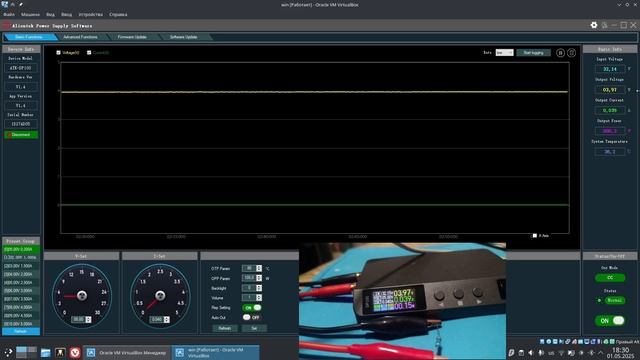This screenshot has height=360, width=640.
Task: Click the V-Set voltage dial knob
Action: [x=82, y=296]
